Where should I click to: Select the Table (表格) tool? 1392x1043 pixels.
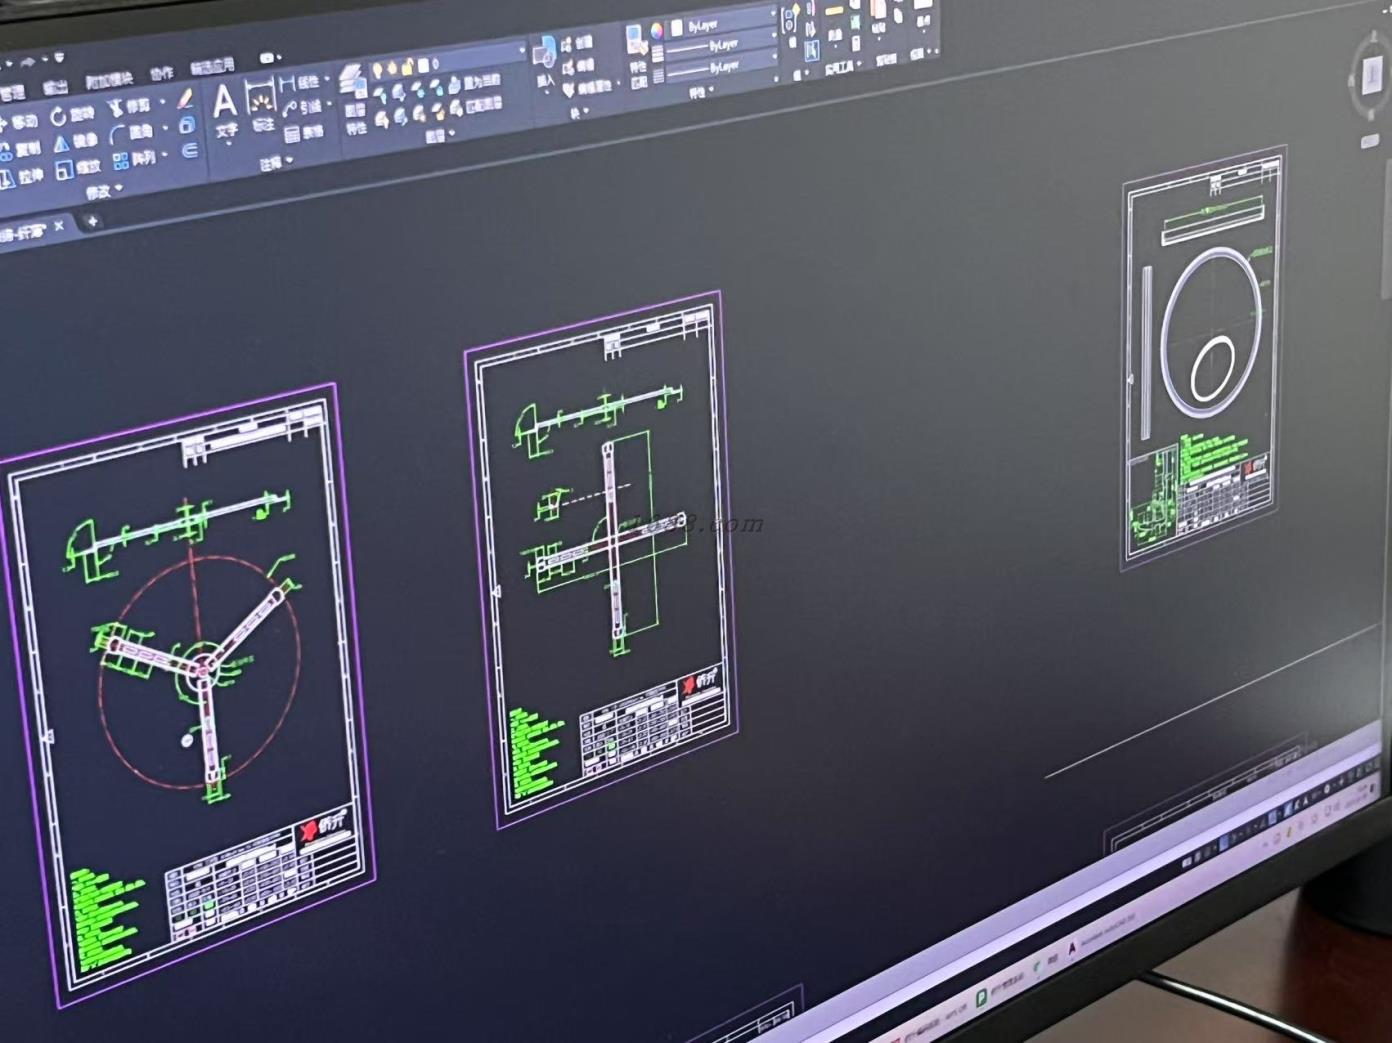pyautogui.click(x=304, y=132)
